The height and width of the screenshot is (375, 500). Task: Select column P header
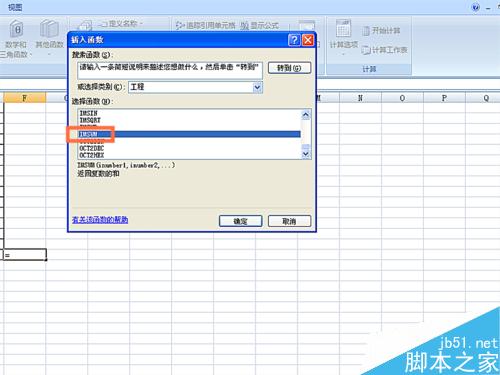pyautogui.click(x=444, y=98)
